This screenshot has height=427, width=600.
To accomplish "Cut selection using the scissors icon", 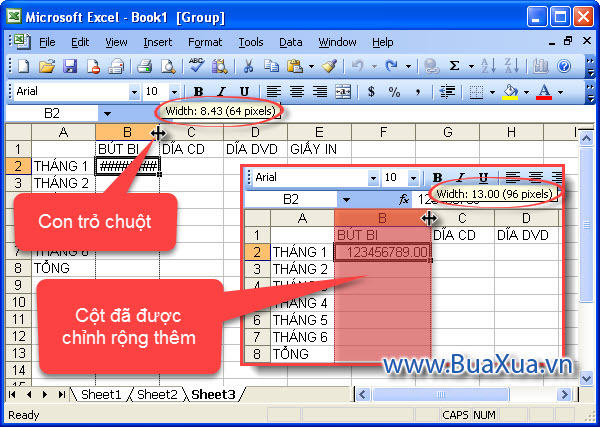I will click(x=248, y=67).
